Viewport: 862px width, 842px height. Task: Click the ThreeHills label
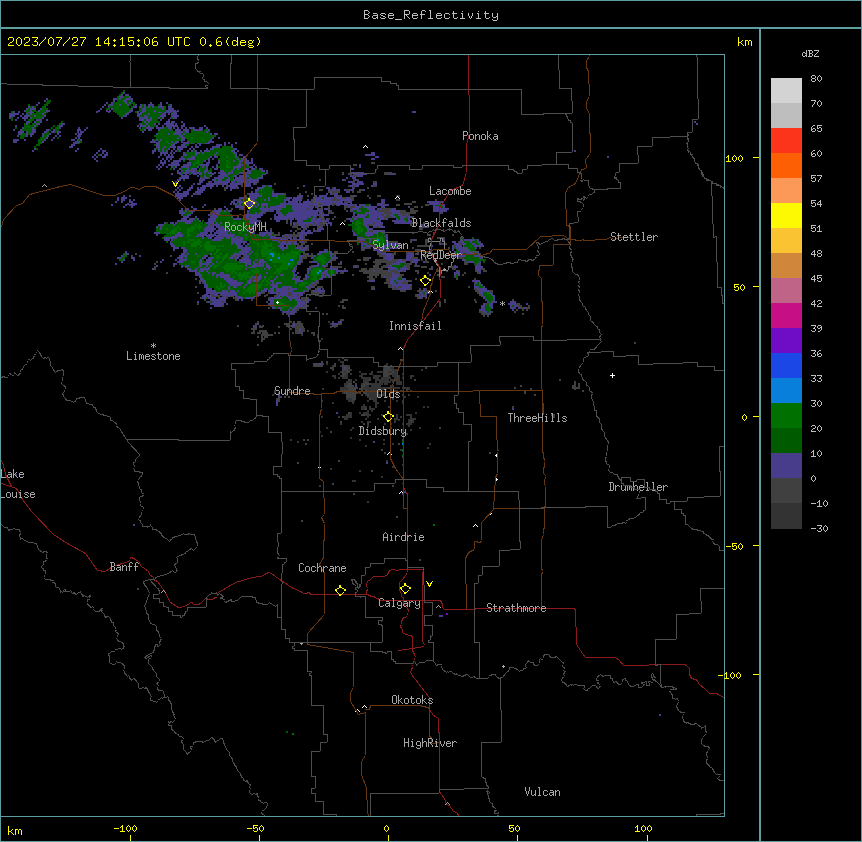[537, 418]
